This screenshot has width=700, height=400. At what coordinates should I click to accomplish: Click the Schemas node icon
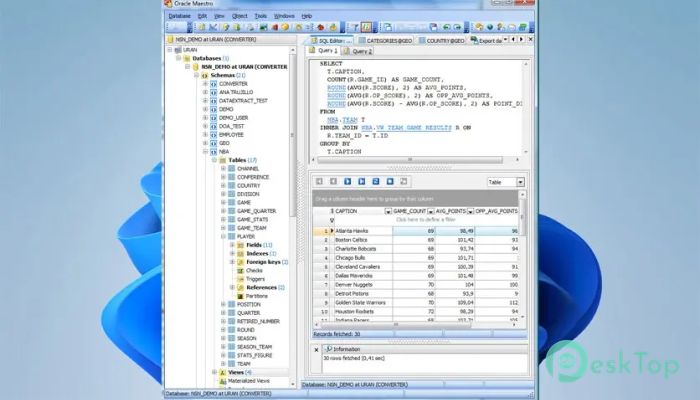(x=204, y=75)
